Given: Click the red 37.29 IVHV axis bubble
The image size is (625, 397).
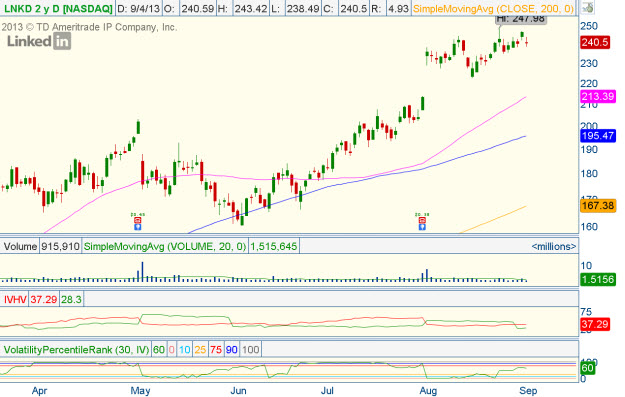Looking at the screenshot, I should pyautogui.click(x=595, y=324).
